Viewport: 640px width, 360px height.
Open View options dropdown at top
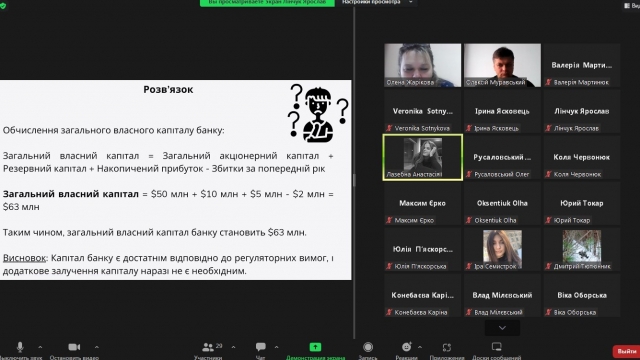tap(378, 2)
